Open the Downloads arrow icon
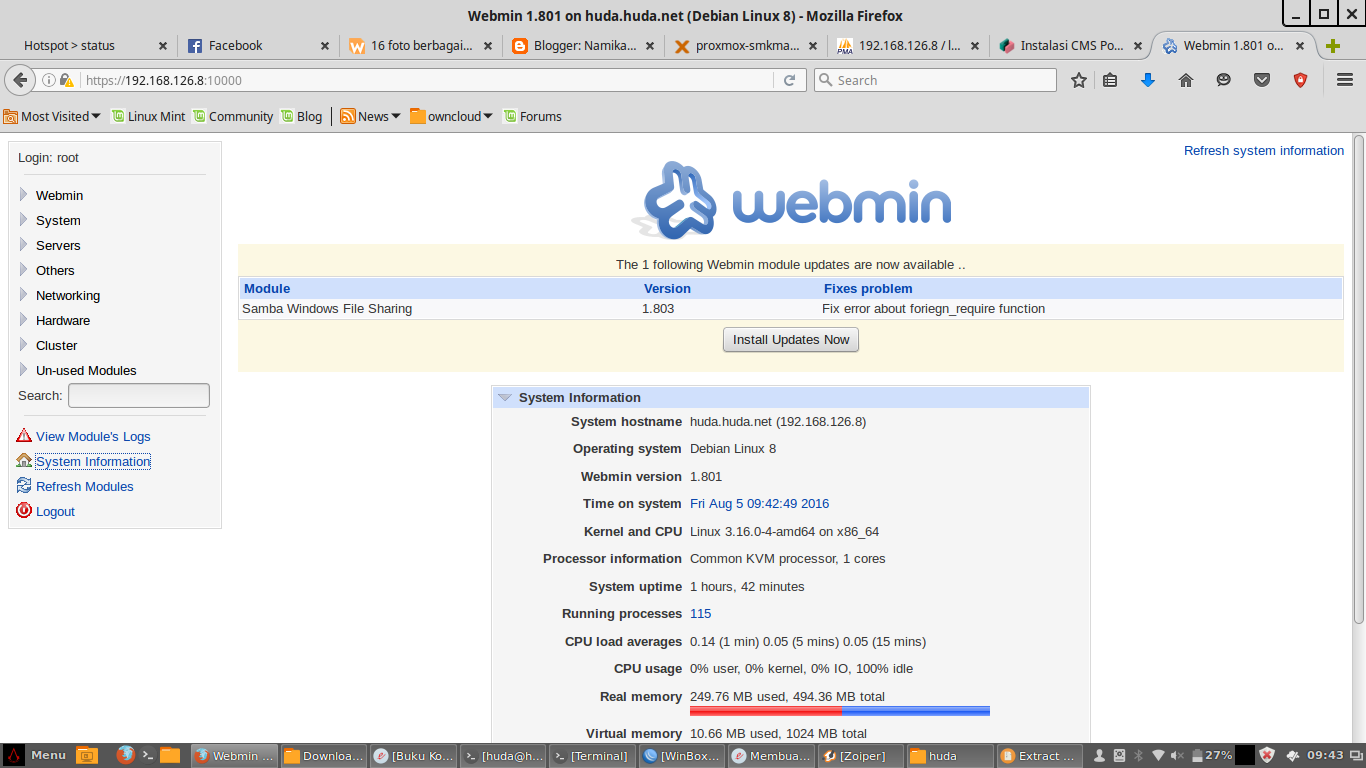The width and height of the screenshot is (1366, 768). (x=1148, y=80)
